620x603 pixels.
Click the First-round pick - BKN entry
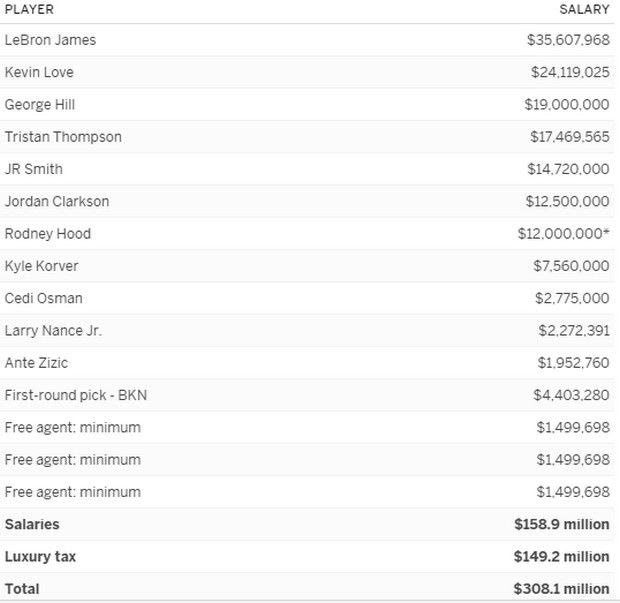pos(76,395)
